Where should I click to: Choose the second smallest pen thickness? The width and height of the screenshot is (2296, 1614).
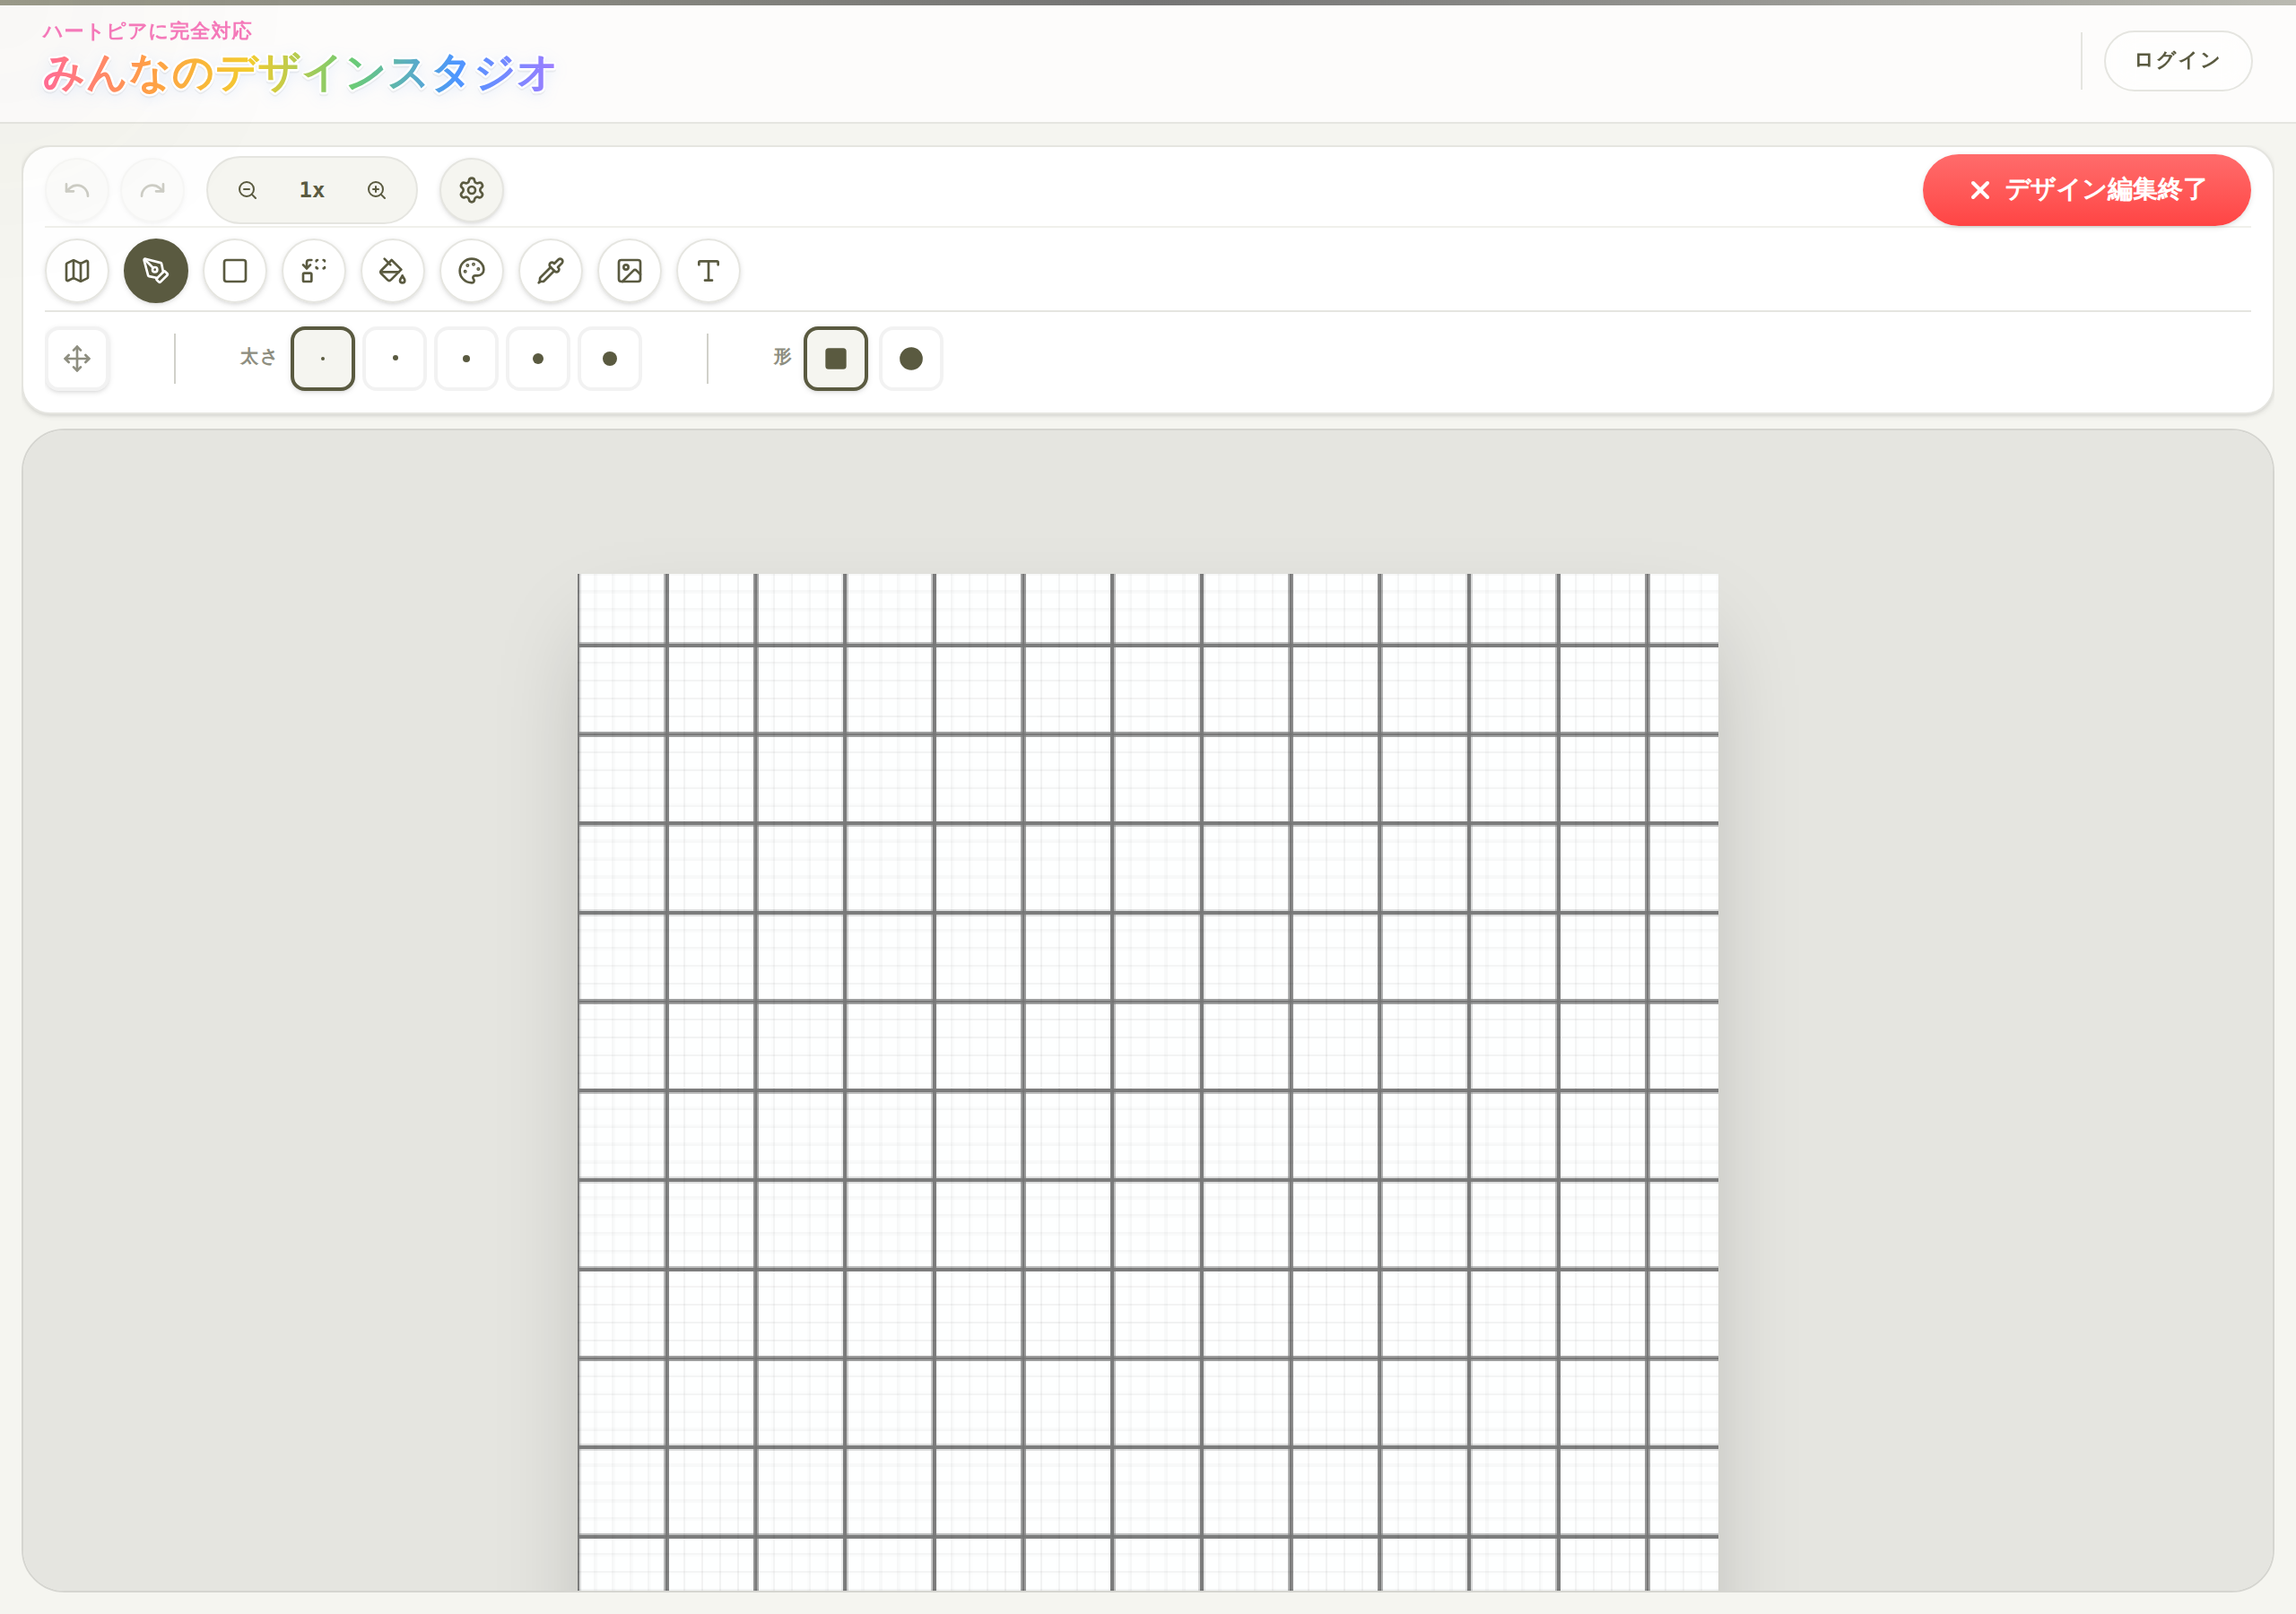(395, 359)
